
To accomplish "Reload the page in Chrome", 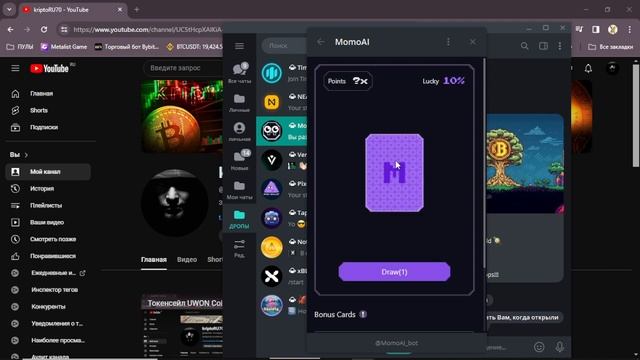I will pyautogui.click(x=44, y=29).
